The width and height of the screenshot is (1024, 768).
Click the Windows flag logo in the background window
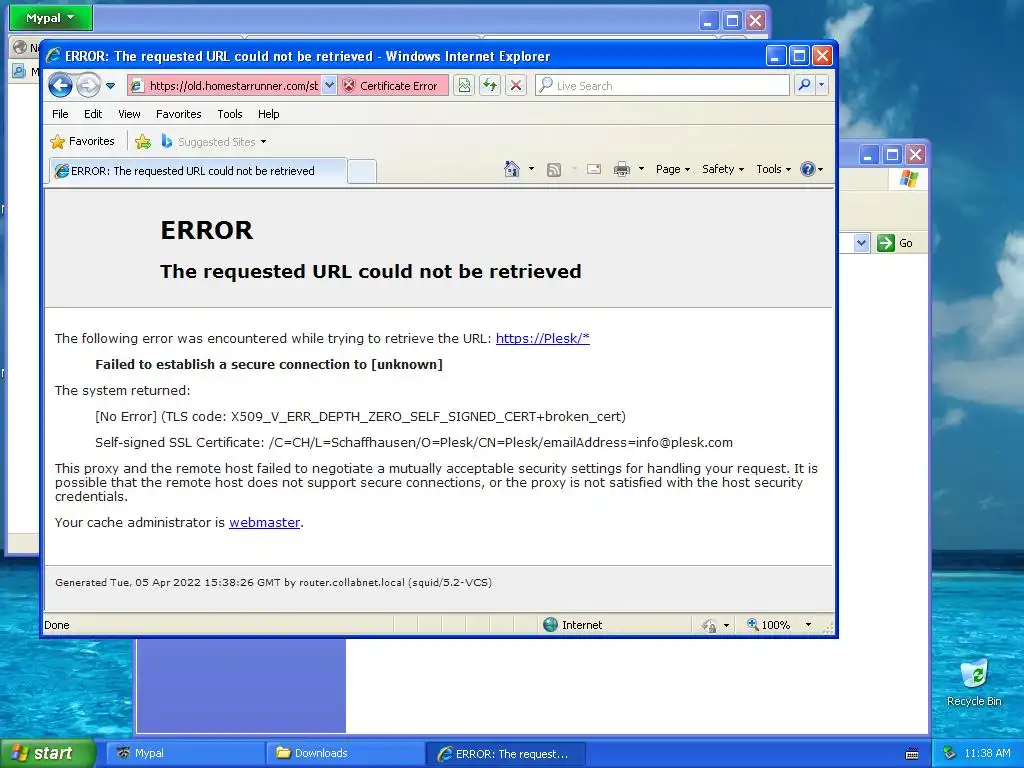coord(908,179)
